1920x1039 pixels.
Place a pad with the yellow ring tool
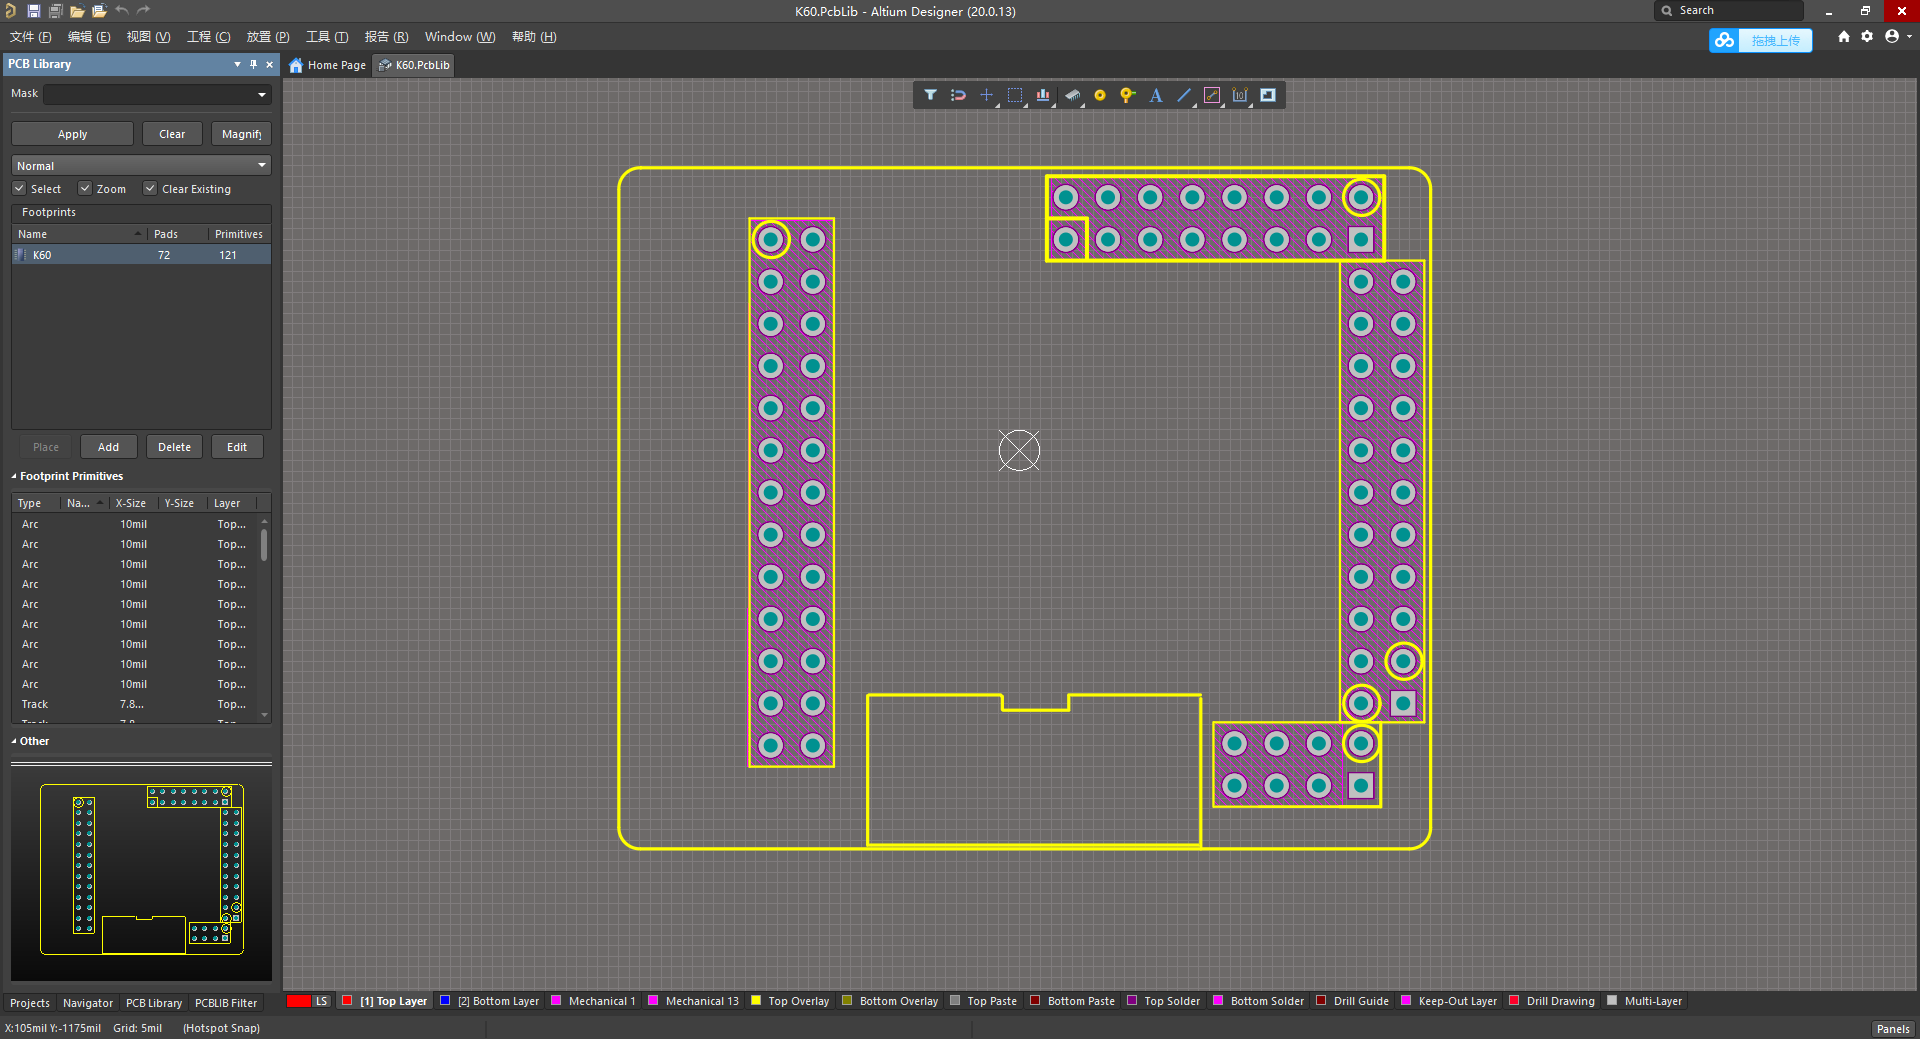[1100, 95]
